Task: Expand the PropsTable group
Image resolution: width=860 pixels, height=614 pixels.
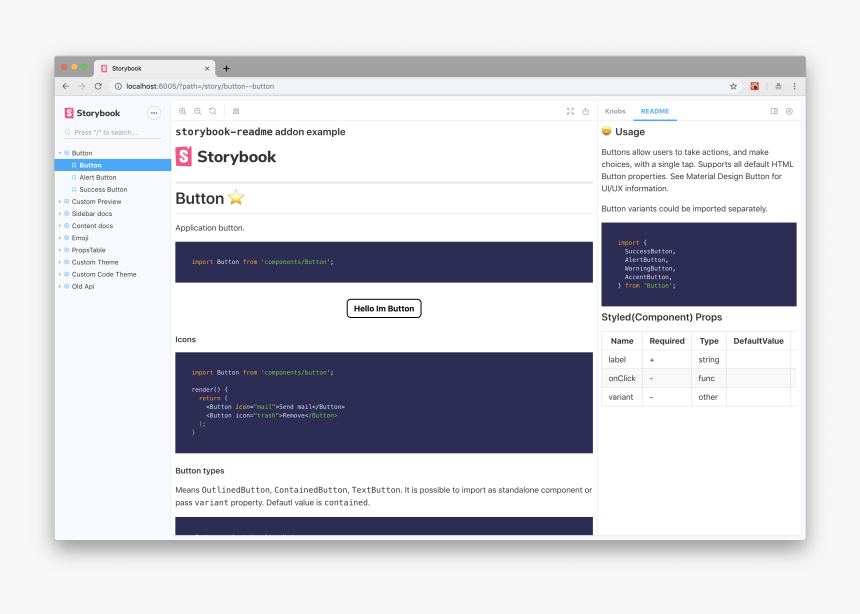Action: point(88,250)
